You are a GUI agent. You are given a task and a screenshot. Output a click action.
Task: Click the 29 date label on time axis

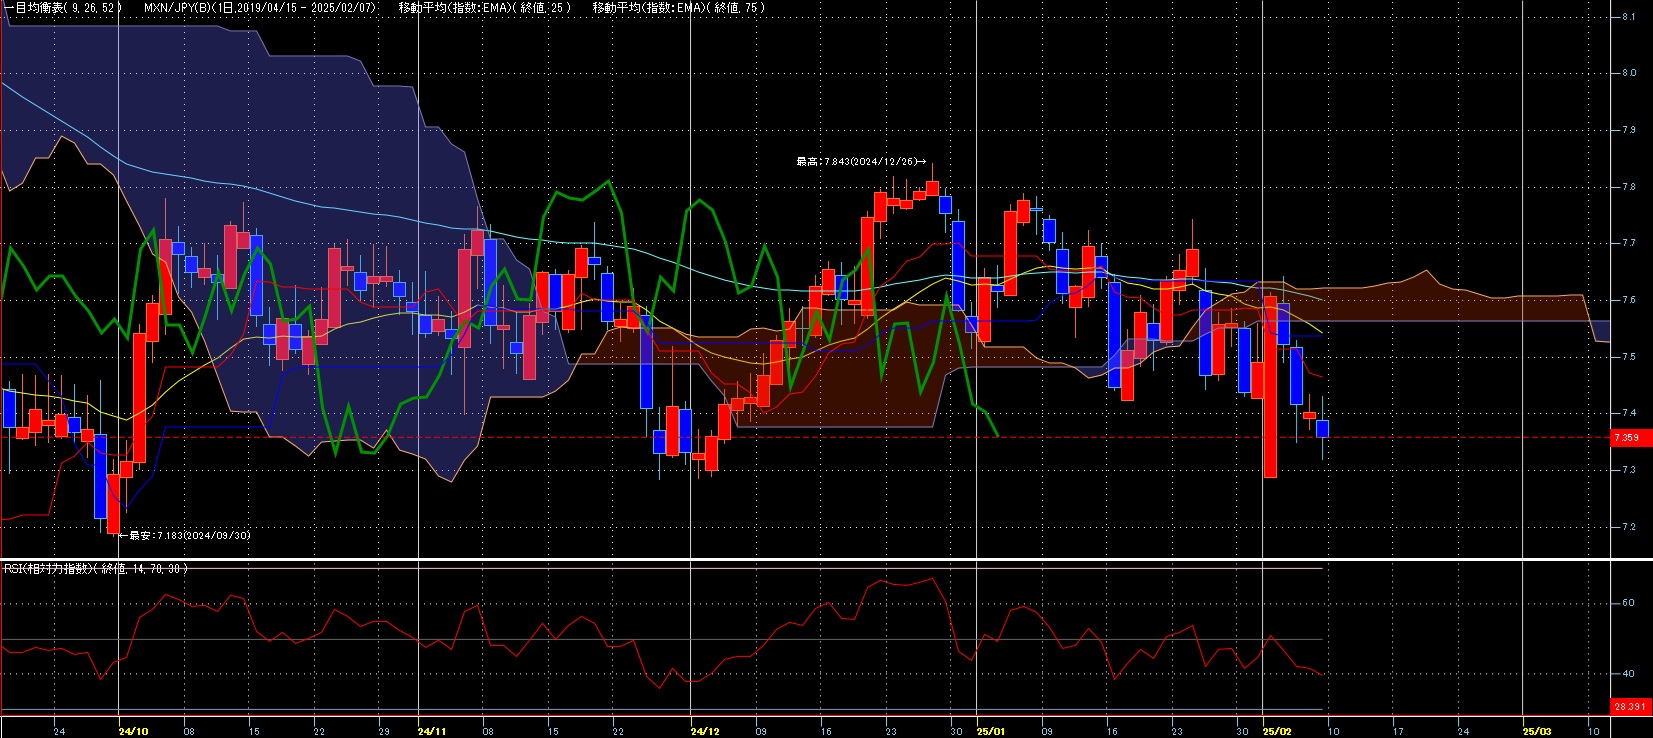click(384, 731)
